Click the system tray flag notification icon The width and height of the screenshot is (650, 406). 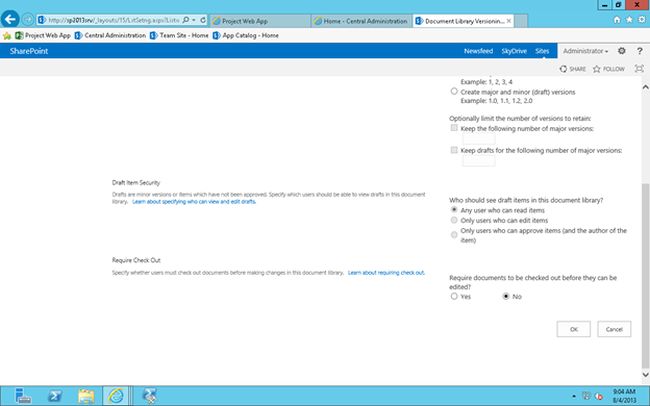(x=586, y=396)
